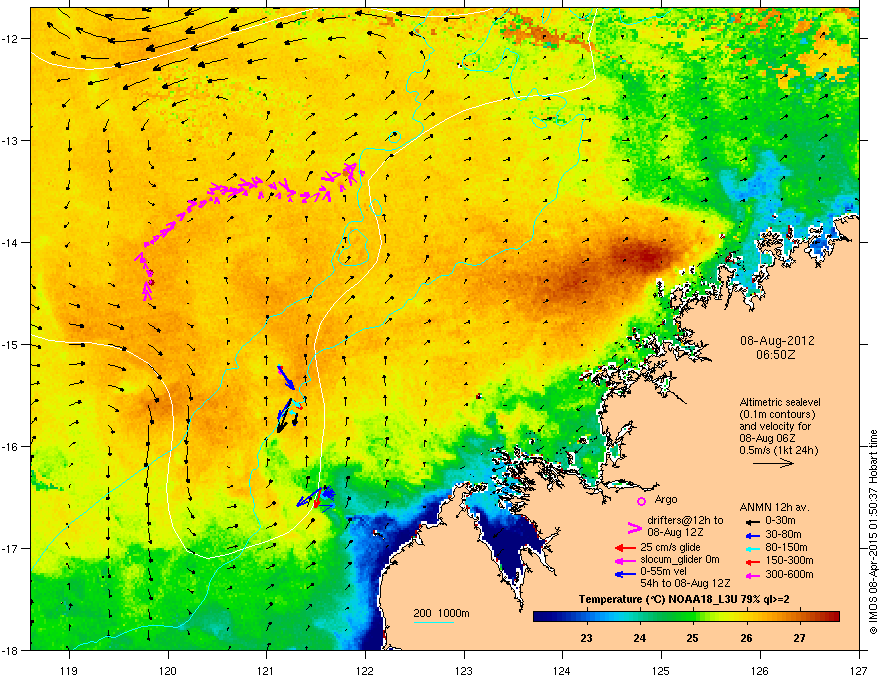Screen dimensions: 880x680
Task: Click the '0-55m vel' legend label
Action: pyautogui.click(x=665, y=571)
